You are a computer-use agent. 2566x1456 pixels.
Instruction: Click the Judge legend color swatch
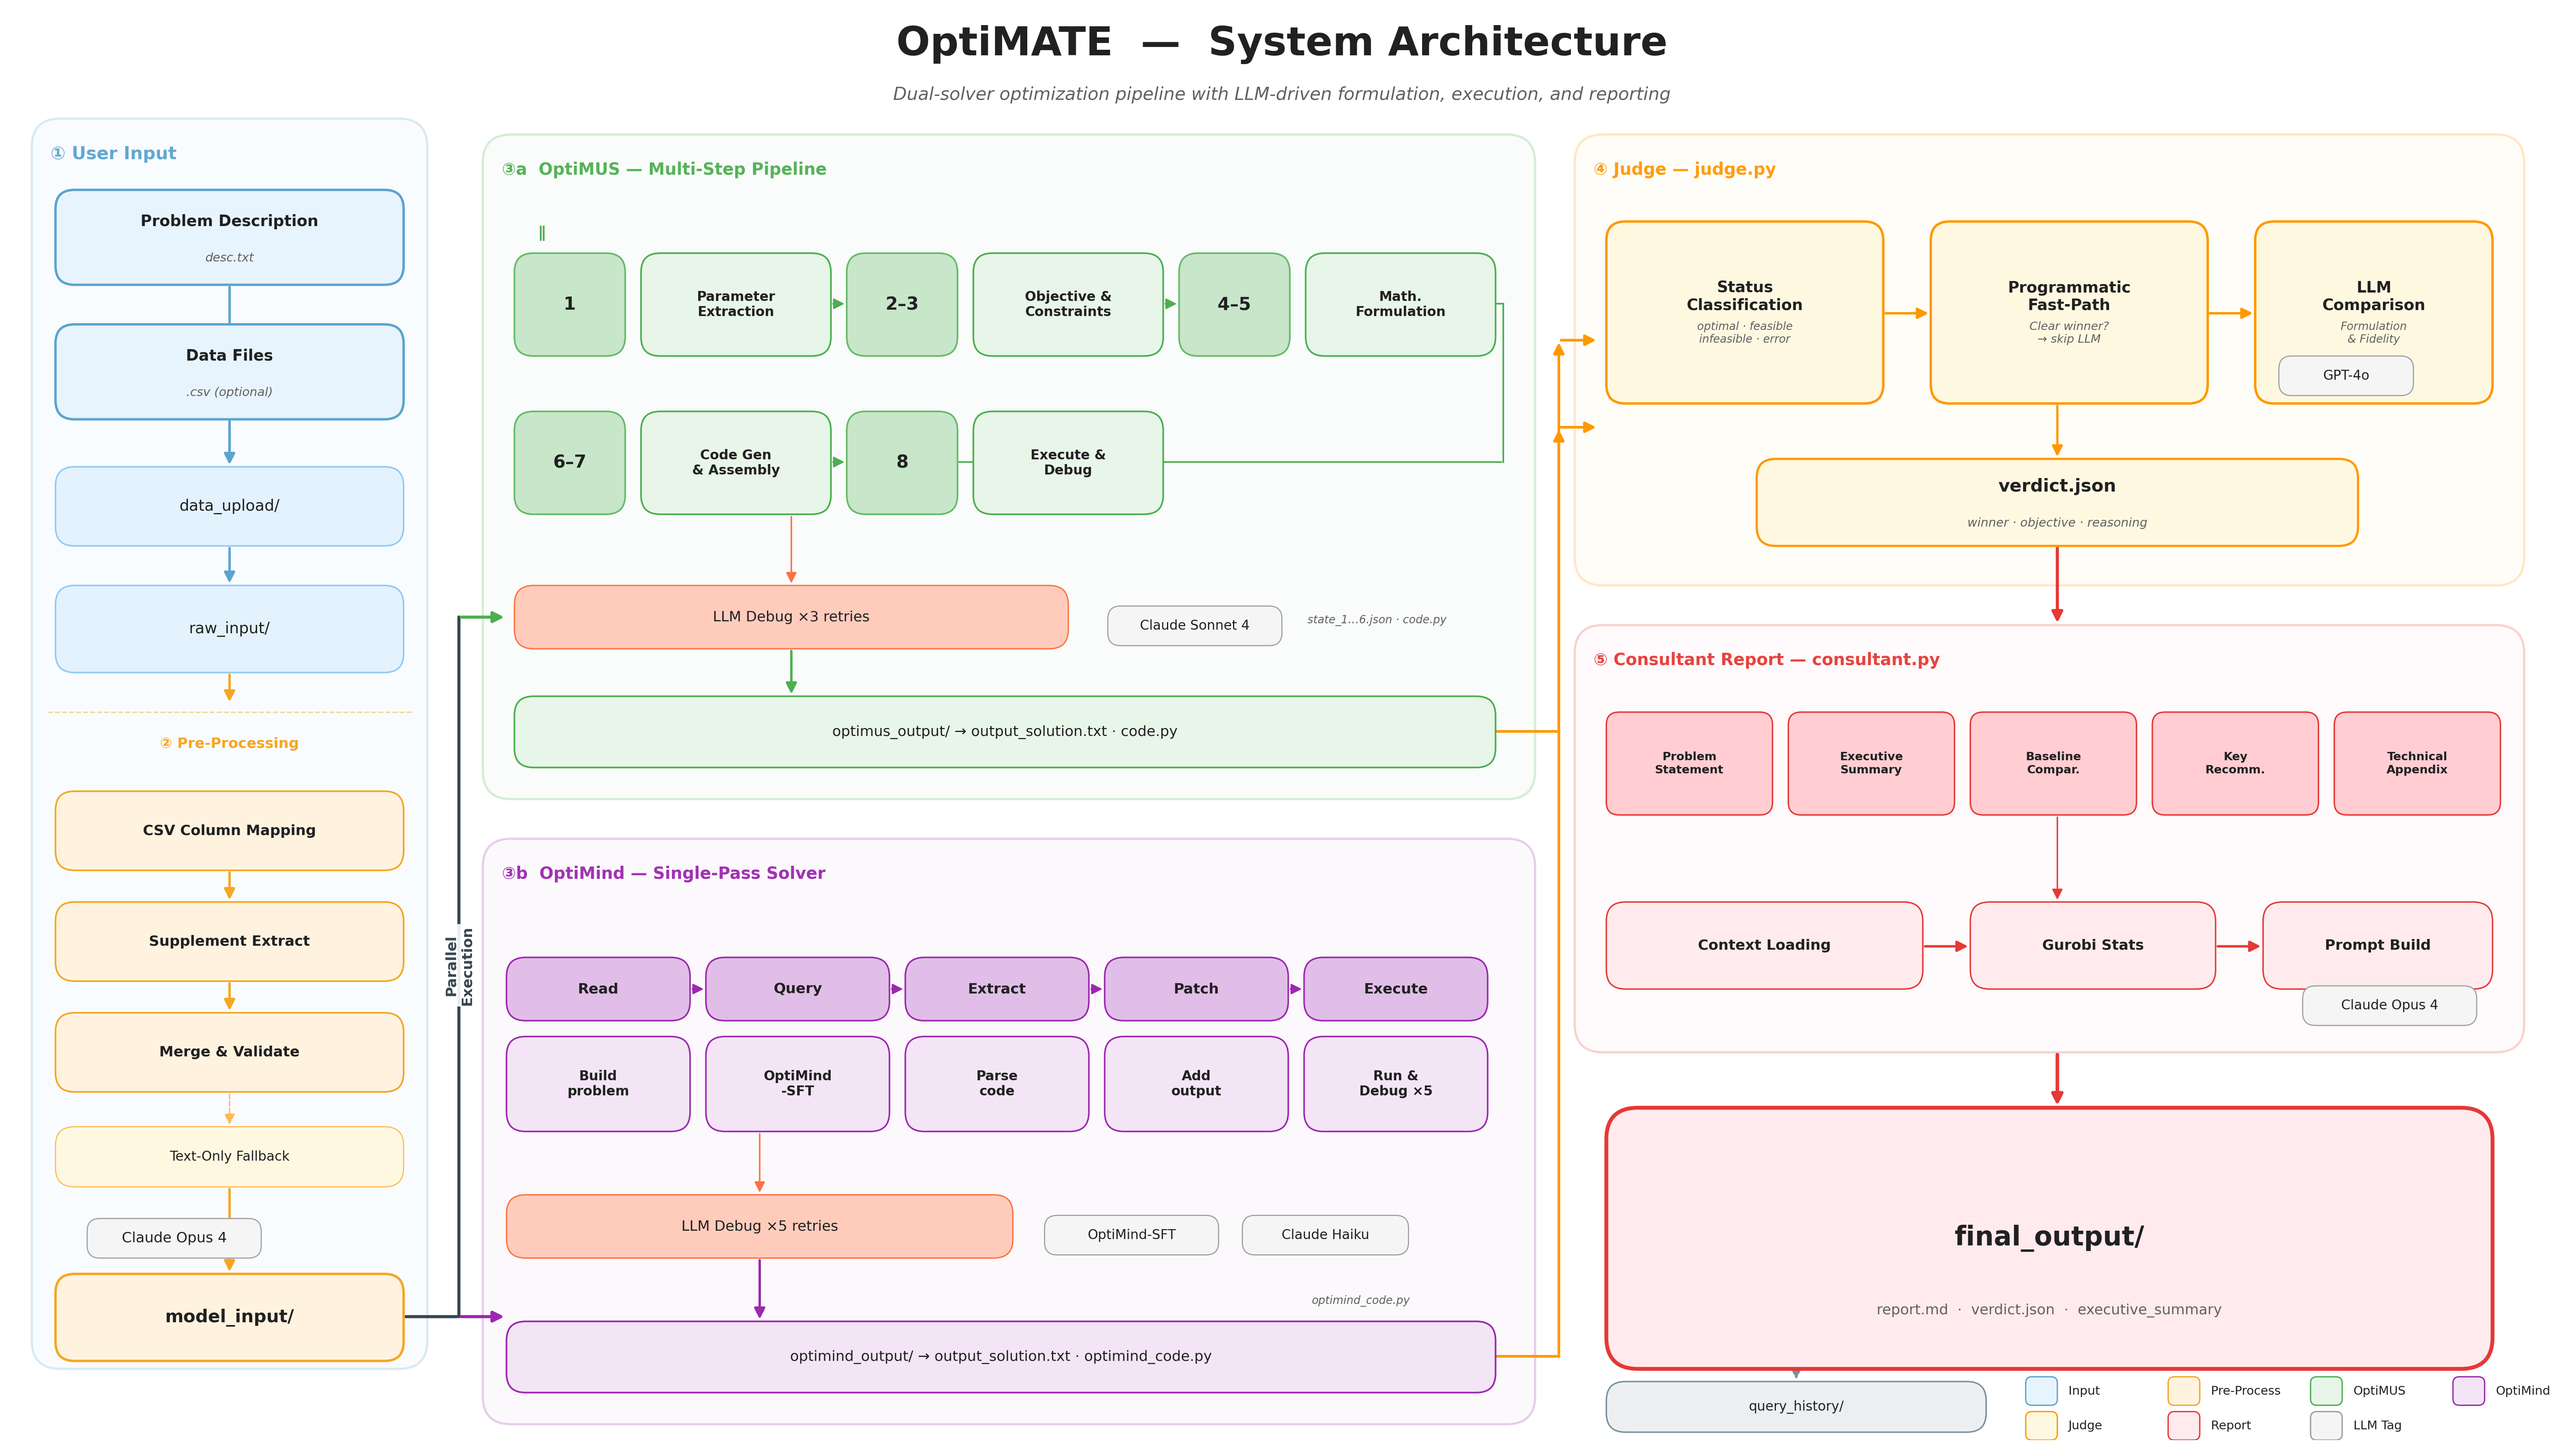(x=2042, y=1426)
